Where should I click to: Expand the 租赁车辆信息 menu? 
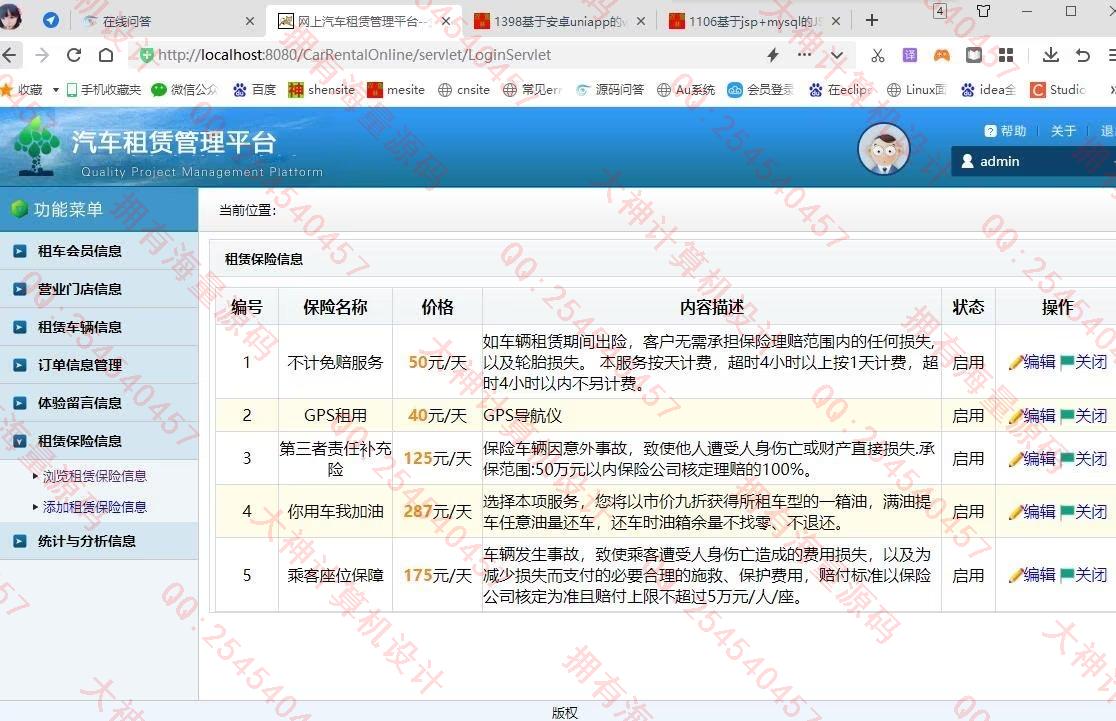tap(99, 327)
